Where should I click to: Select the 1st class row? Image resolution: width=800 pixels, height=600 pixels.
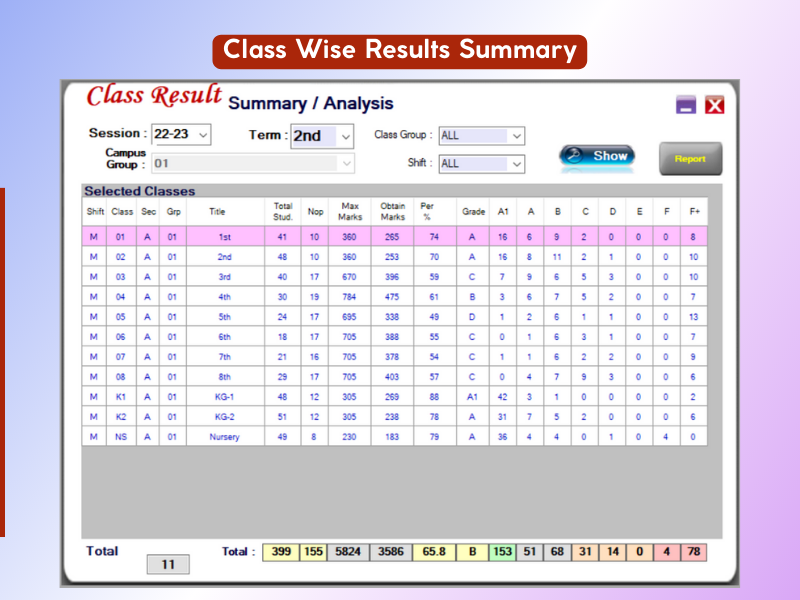[224, 238]
